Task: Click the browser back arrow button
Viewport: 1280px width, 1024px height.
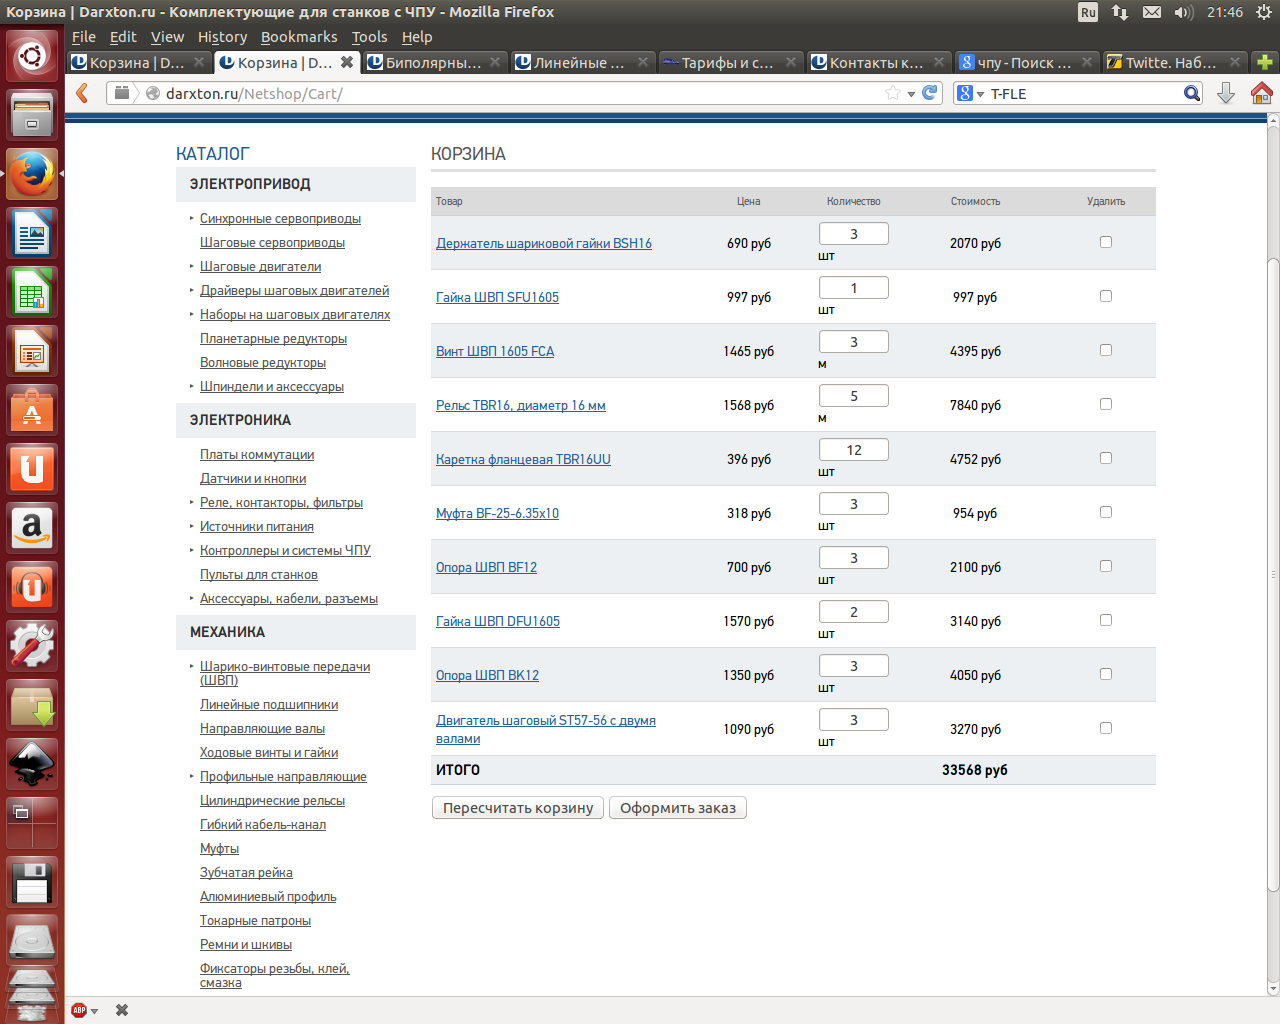Action: [83, 93]
